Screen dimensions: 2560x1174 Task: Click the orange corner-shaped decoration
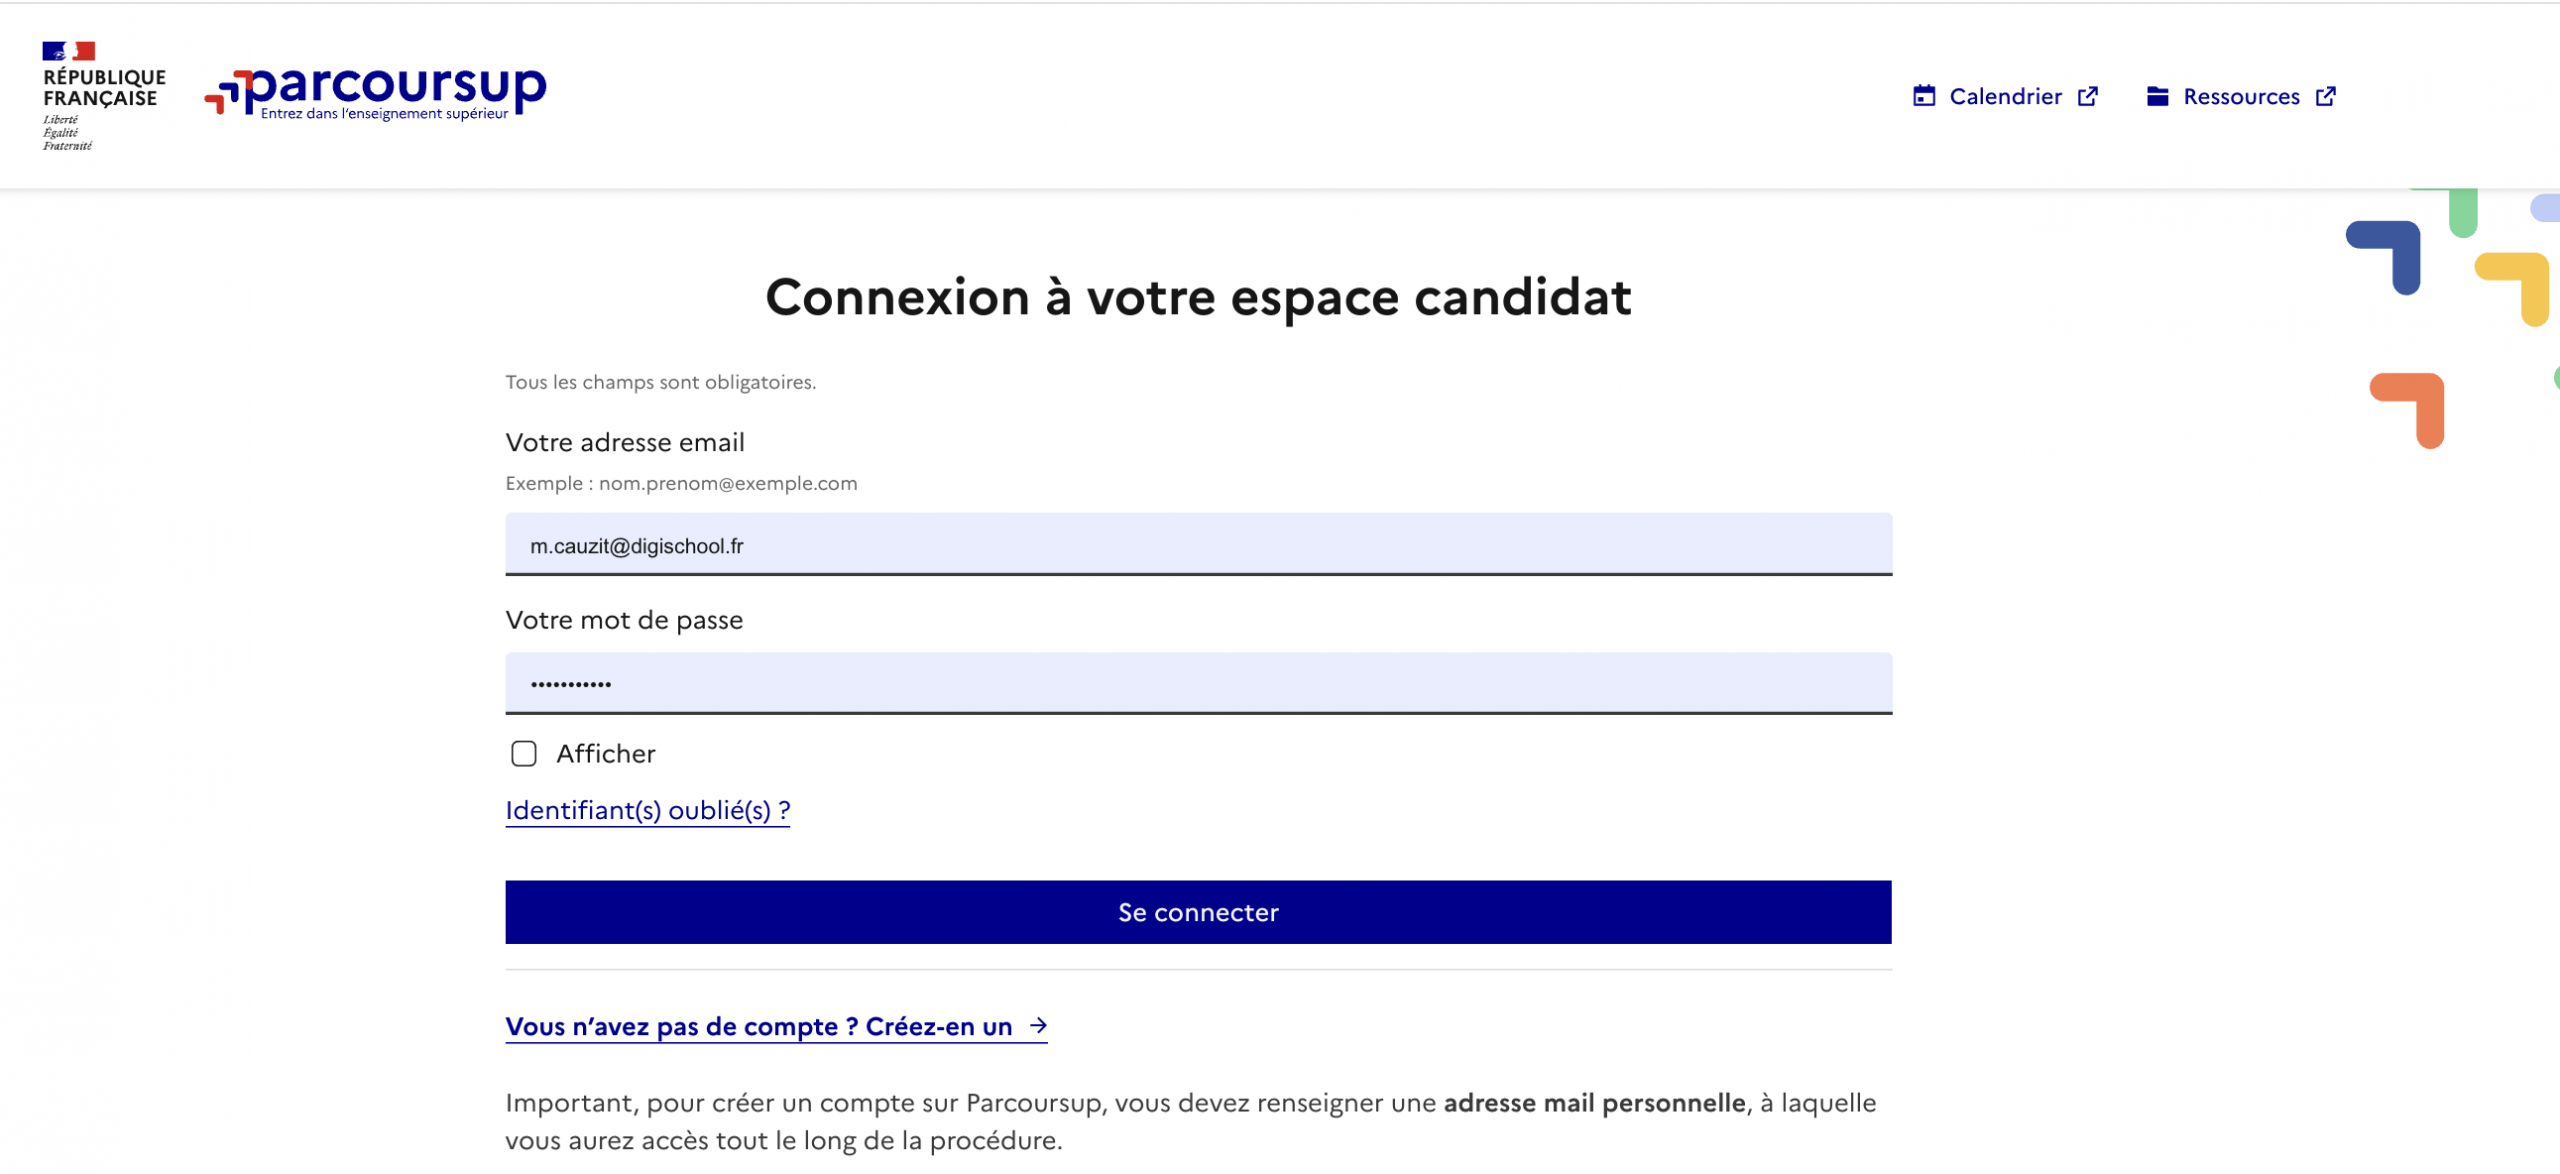pyautogui.click(x=2408, y=410)
